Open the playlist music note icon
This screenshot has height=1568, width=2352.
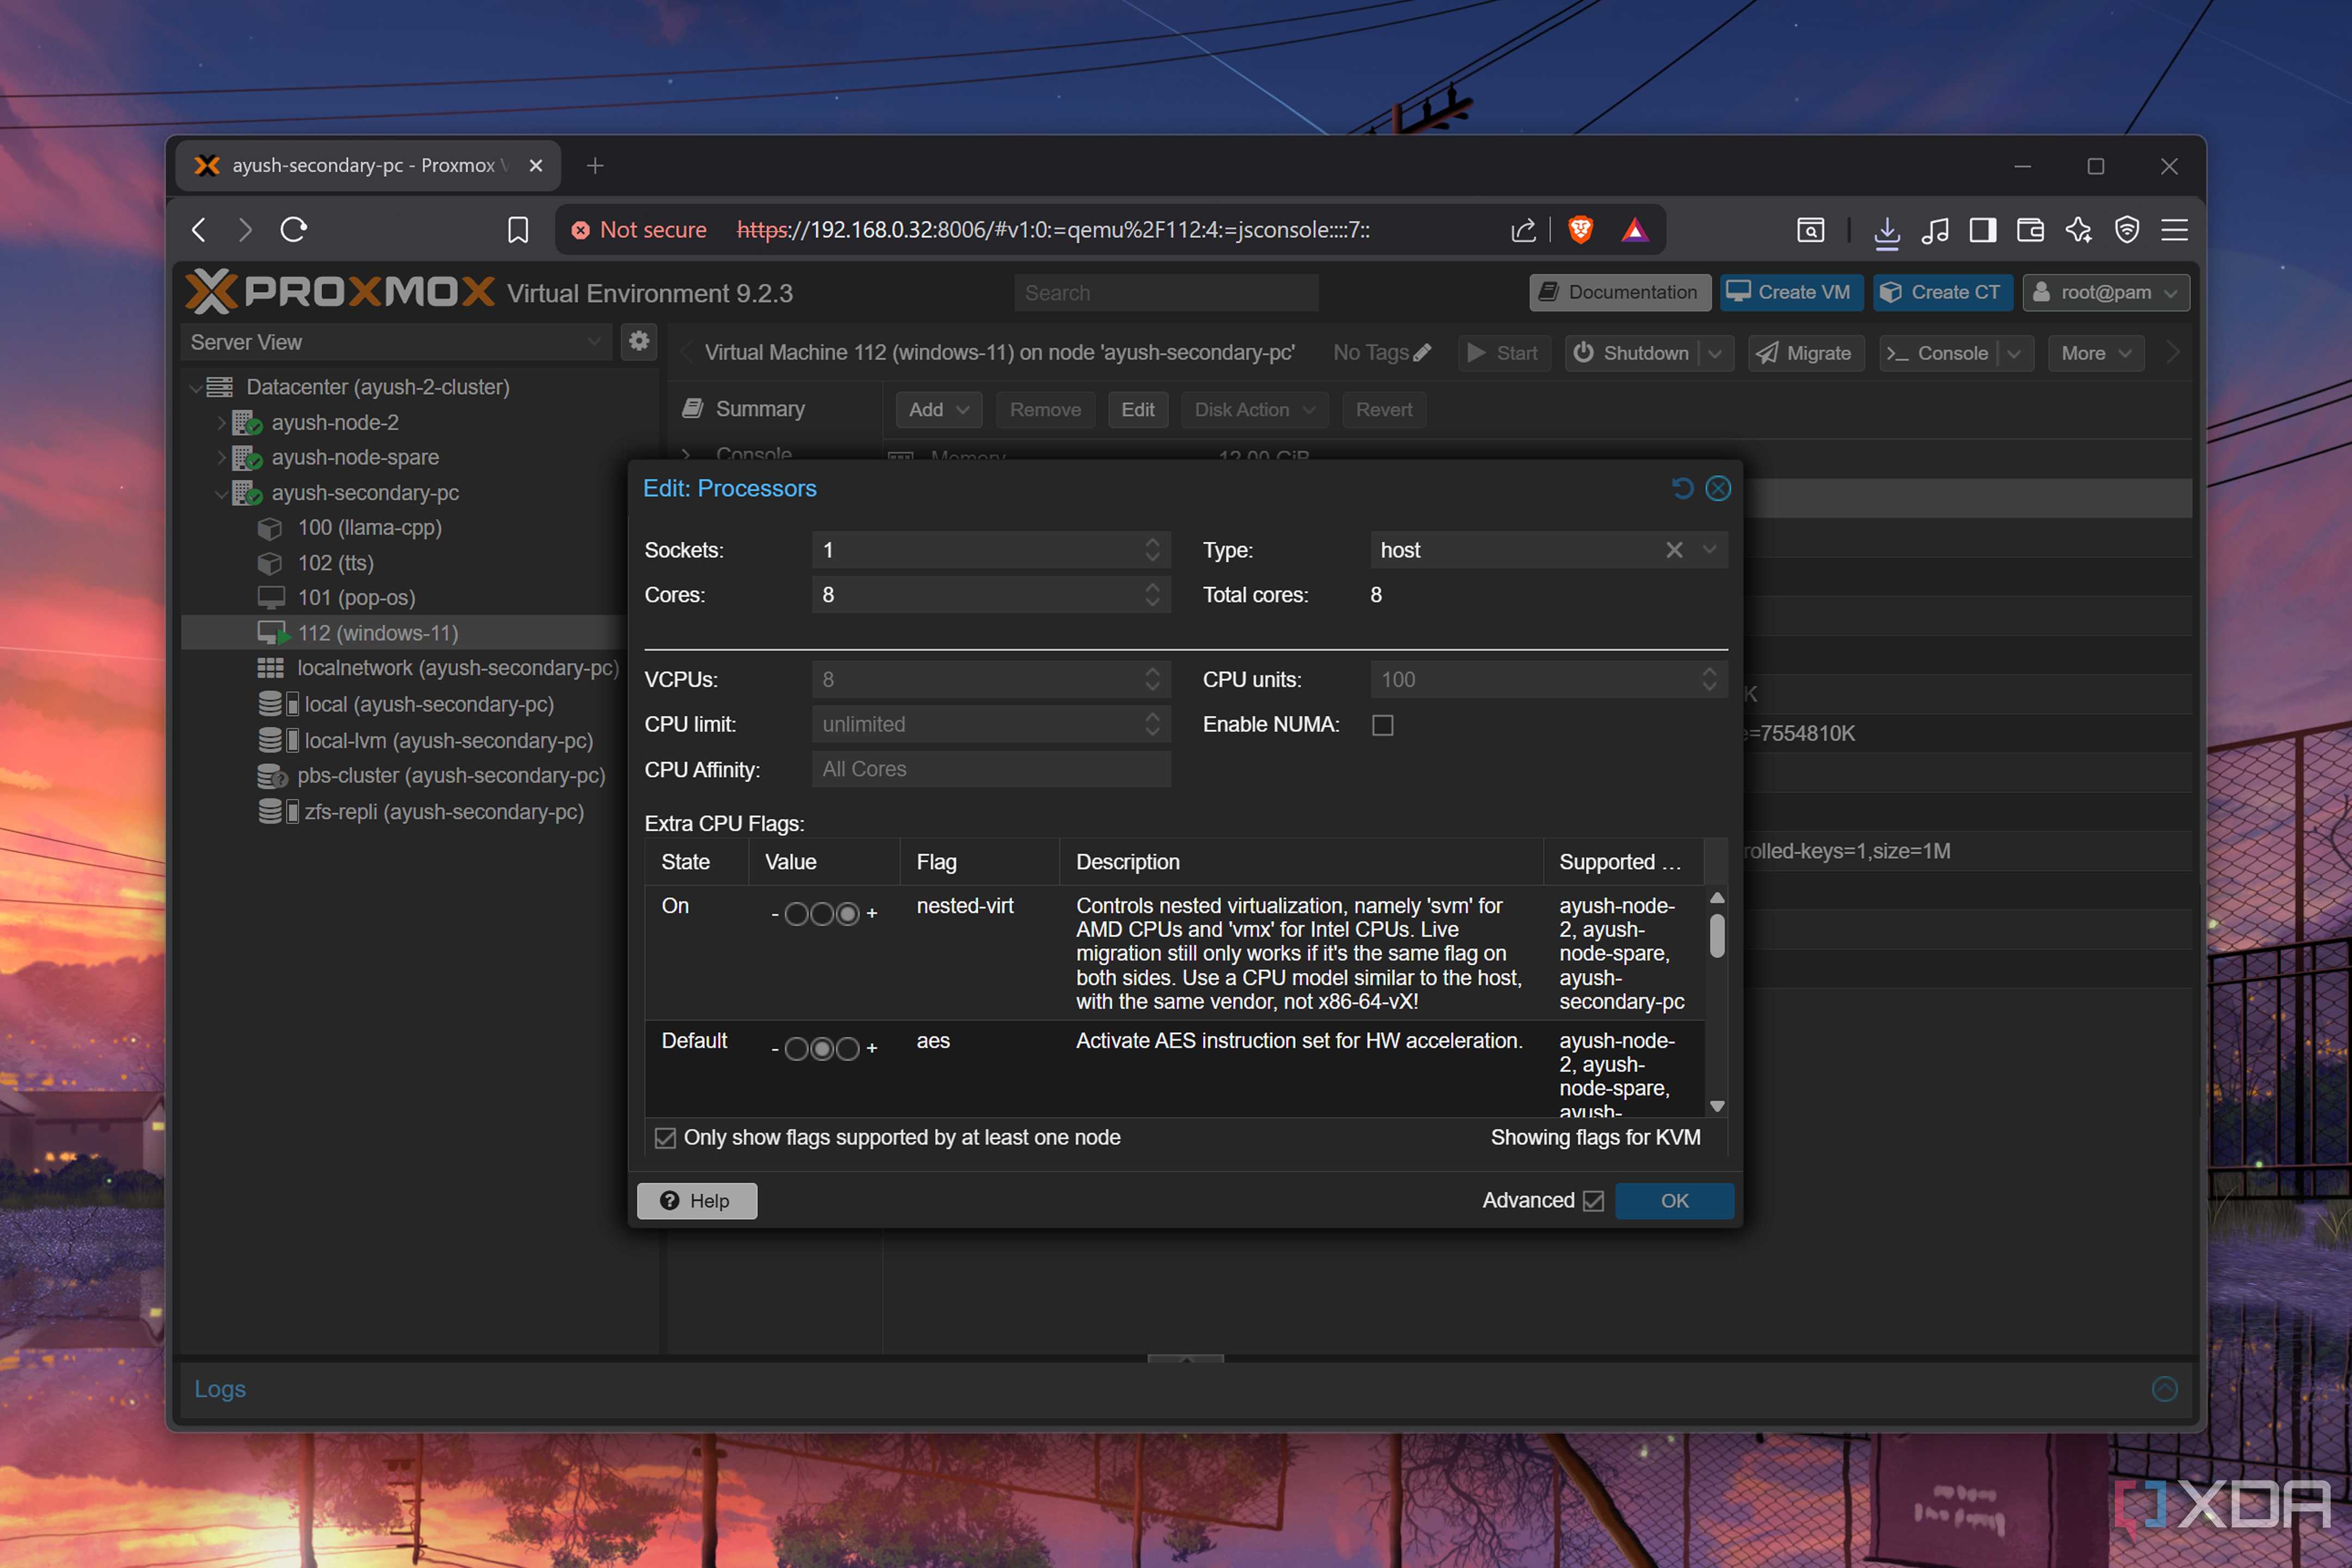[1934, 230]
